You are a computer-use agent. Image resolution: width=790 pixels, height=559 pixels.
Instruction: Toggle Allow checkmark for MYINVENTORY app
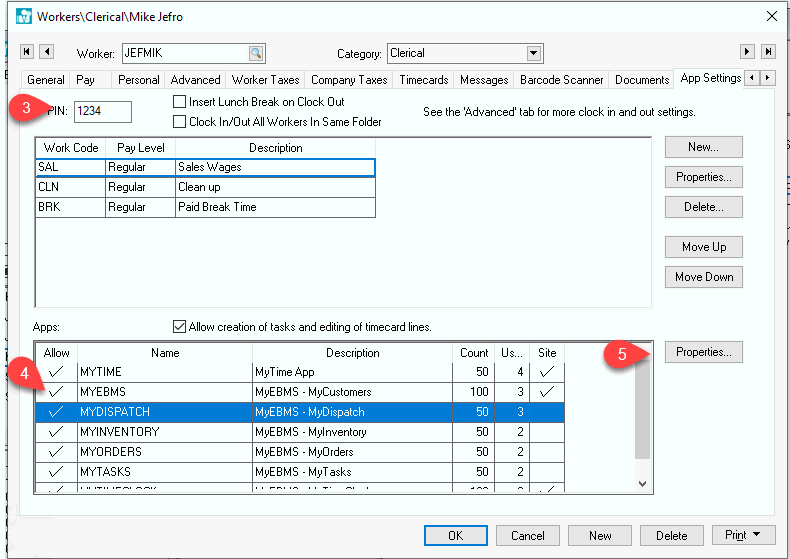[x=56, y=432]
